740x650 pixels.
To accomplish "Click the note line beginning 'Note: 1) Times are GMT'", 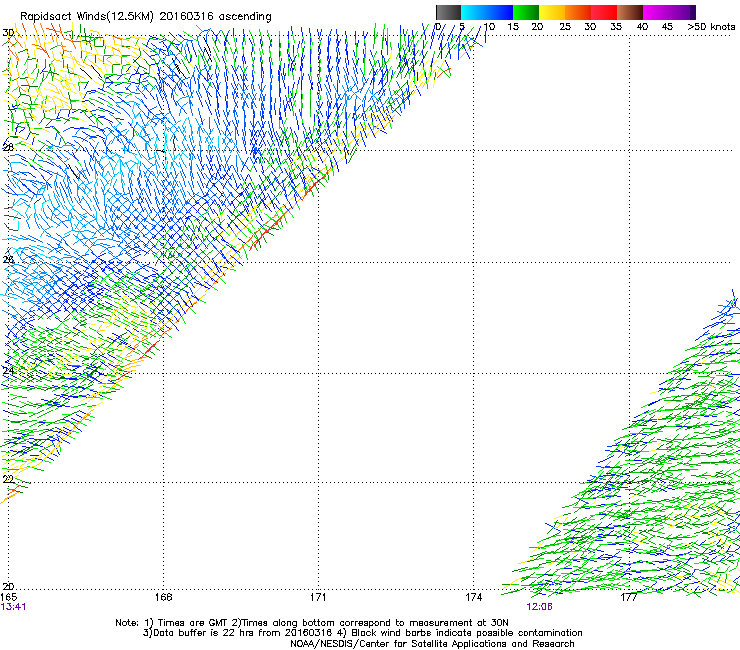I will 311,623.
